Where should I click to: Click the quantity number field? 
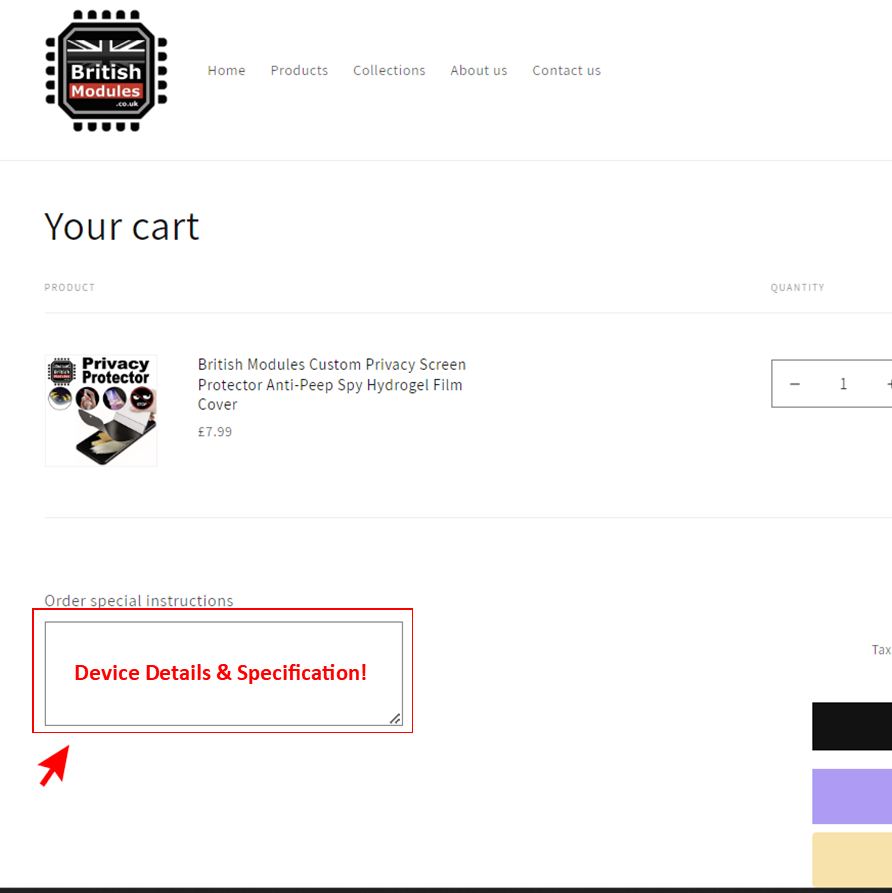843,384
